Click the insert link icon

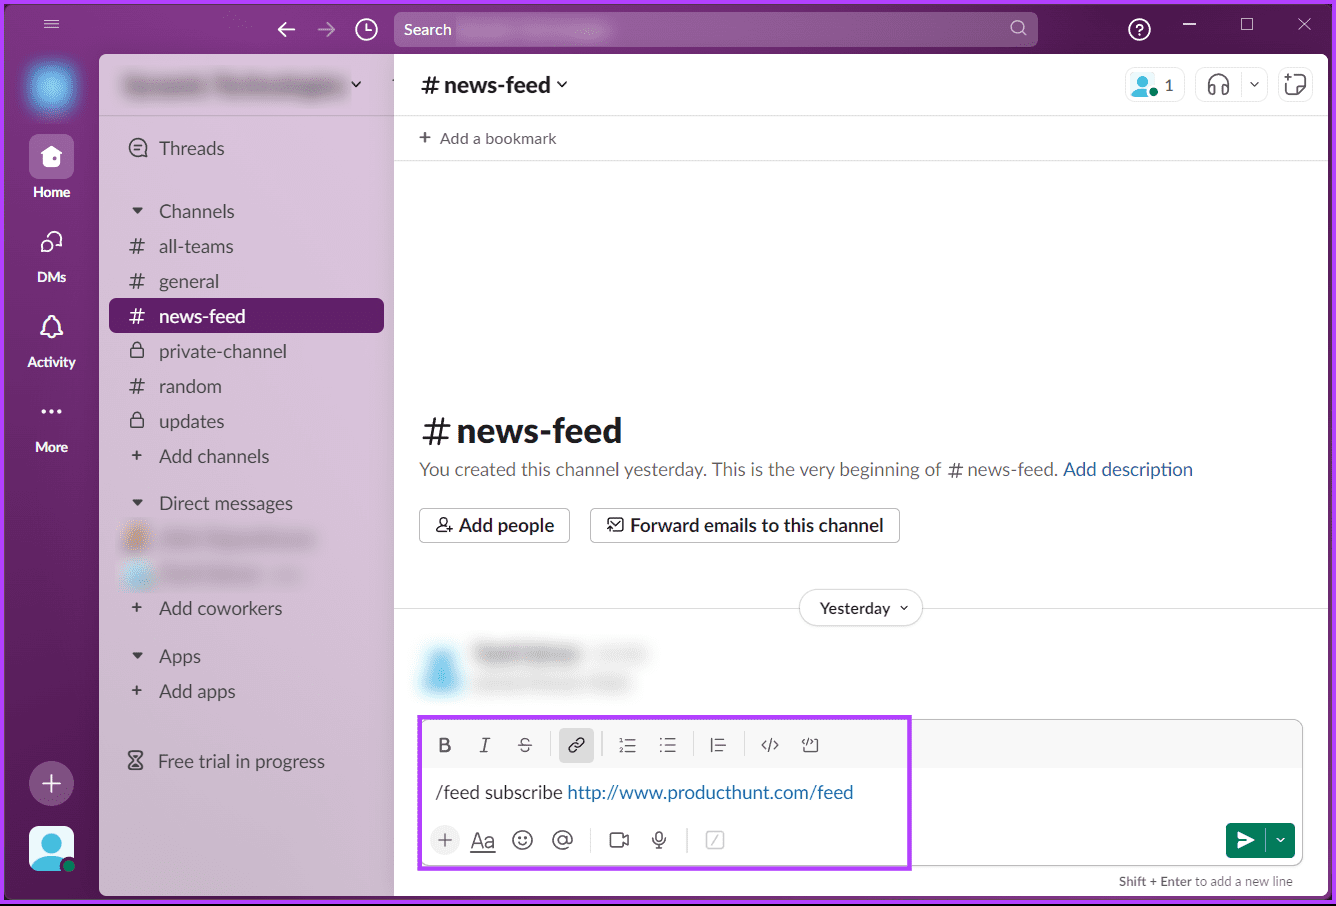click(x=576, y=745)
